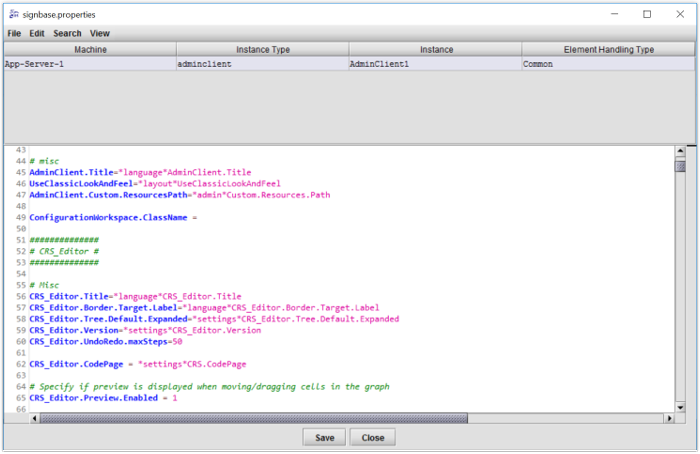Click the horizontal scrollbar left arrow
This screenshot has height=454, width=700.
(x=34, y=418)
